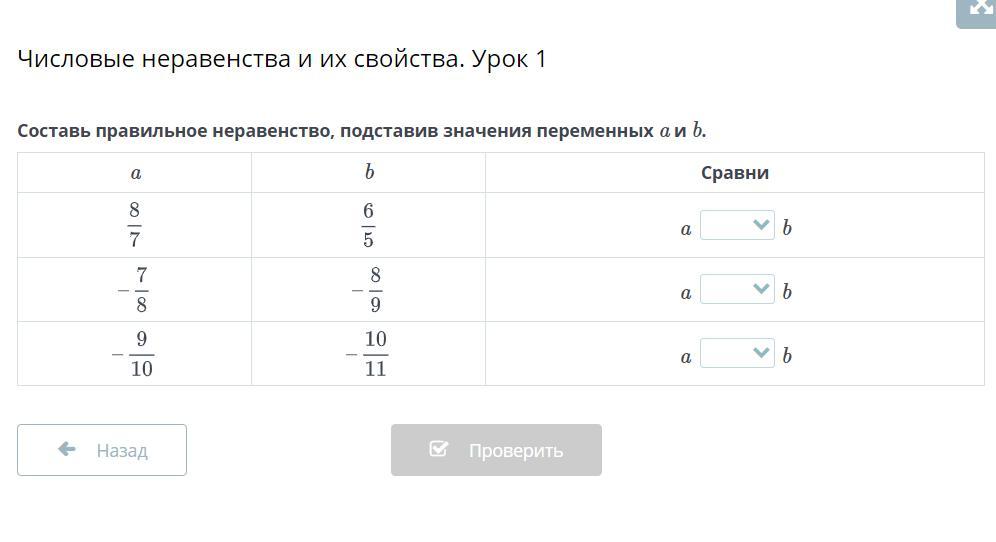Click the fullscreen expand icon at top right
The image size is (996, 542).
tap(980, 9)
